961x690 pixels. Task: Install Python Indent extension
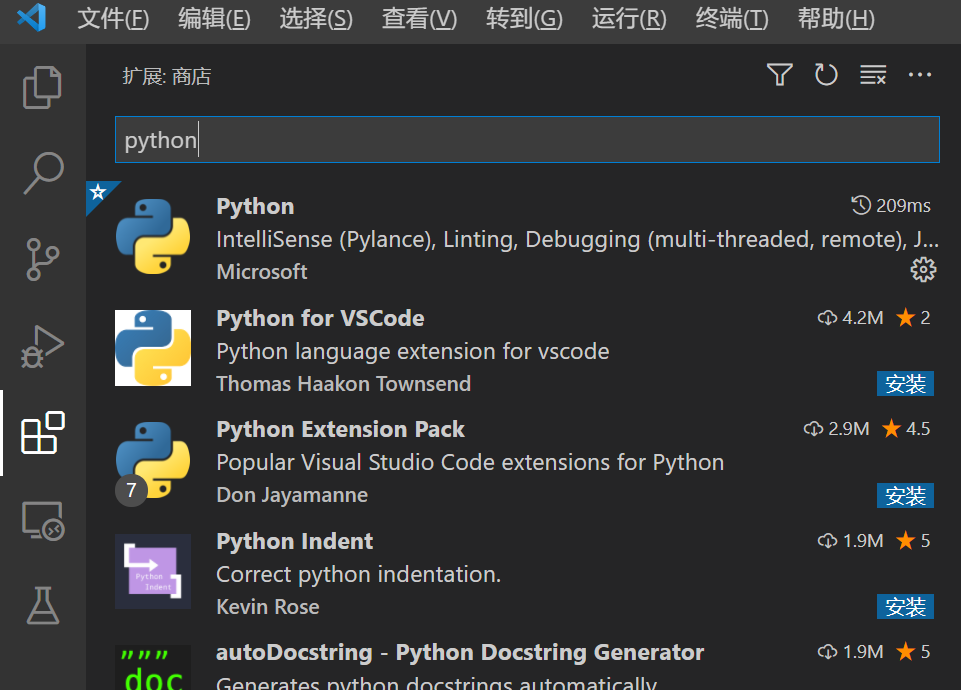click(905, 607)
